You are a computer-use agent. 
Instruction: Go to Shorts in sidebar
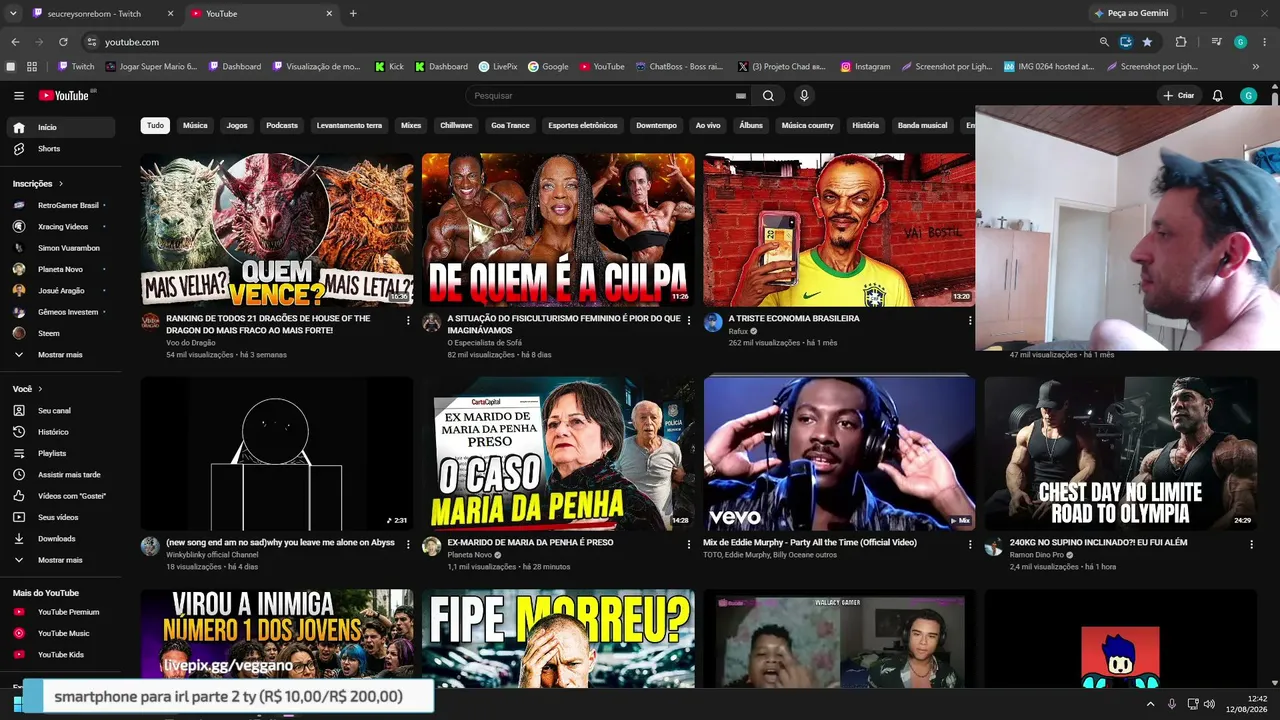pyautogui.click(x=62, y=149)
